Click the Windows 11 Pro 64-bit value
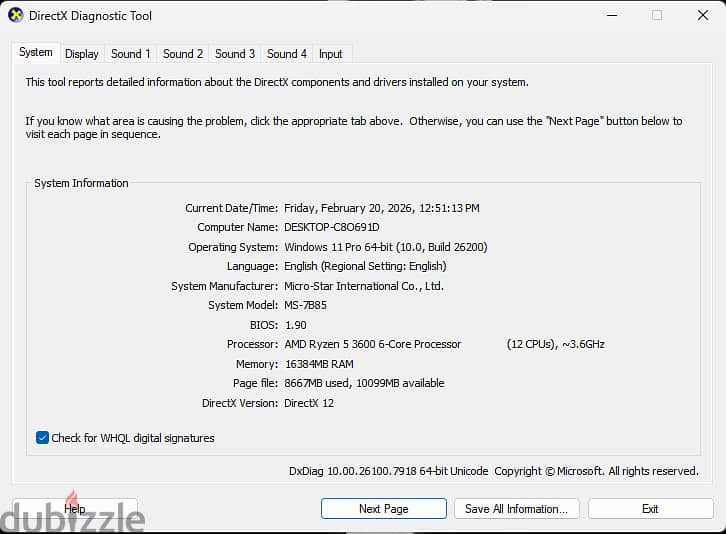Screen dimensions: 726x534 pyautogui.click(x=386, y=247)
